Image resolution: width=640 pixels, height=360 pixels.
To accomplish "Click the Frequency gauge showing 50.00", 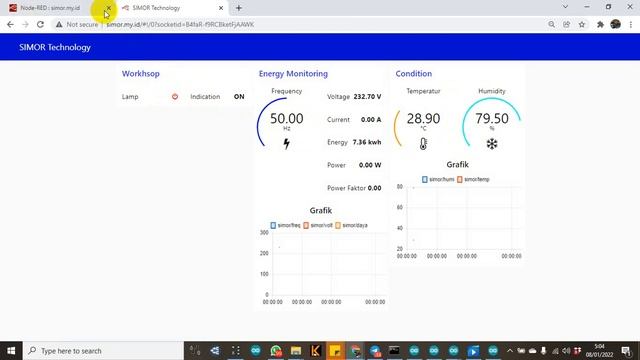I will pos(287,122).
